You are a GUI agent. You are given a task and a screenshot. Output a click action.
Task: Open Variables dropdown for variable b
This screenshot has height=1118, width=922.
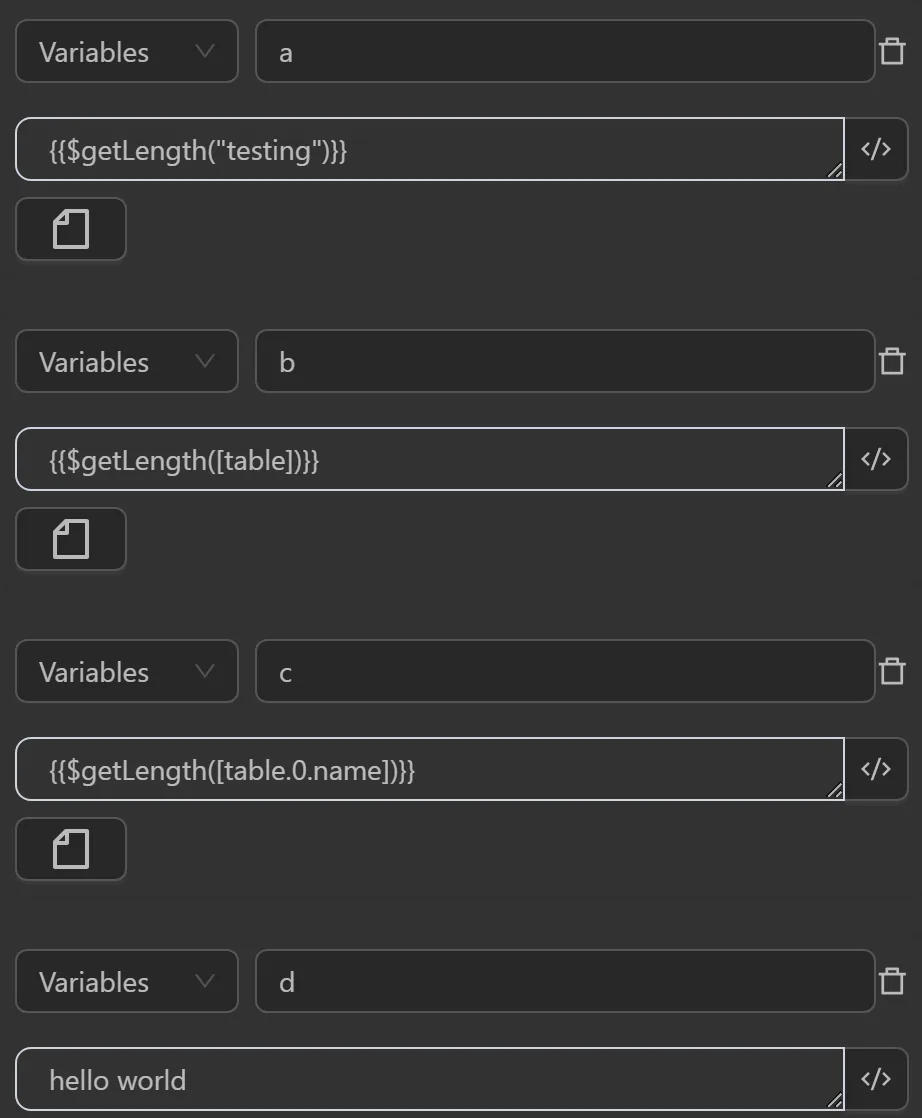127,361
